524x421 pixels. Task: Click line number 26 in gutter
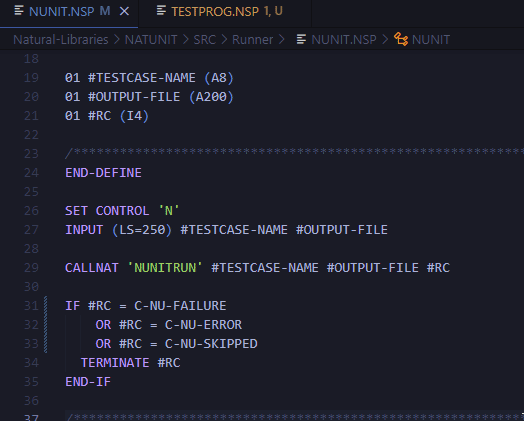(x=31, y=211)
